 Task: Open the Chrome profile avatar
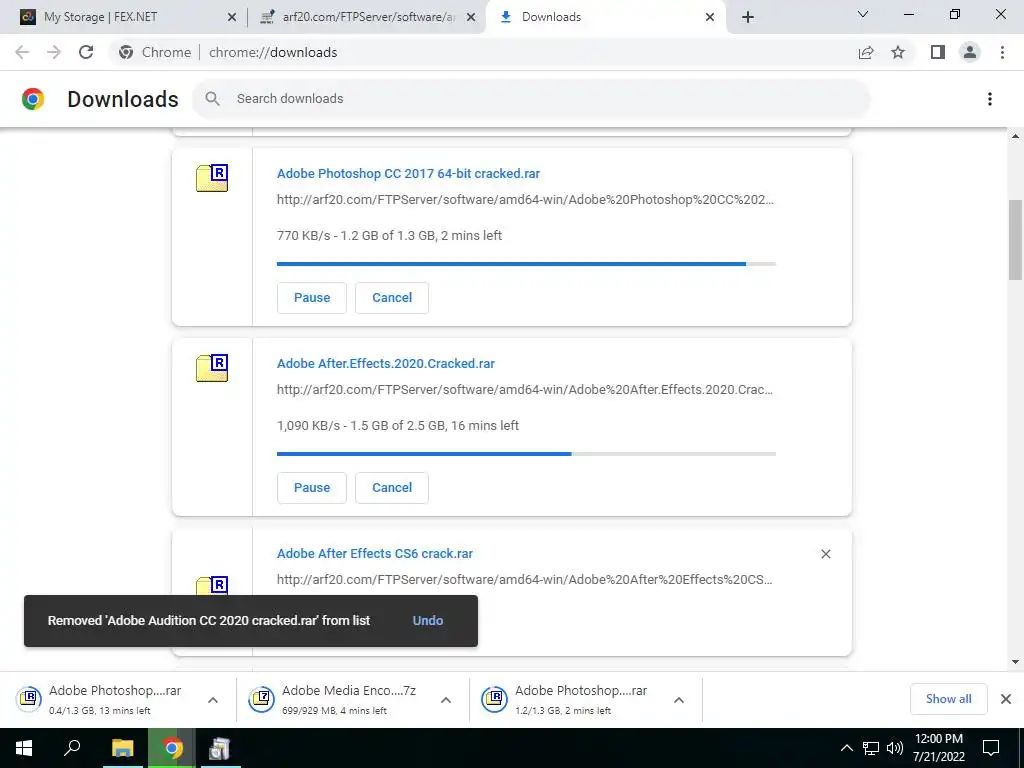click(970, 52)
